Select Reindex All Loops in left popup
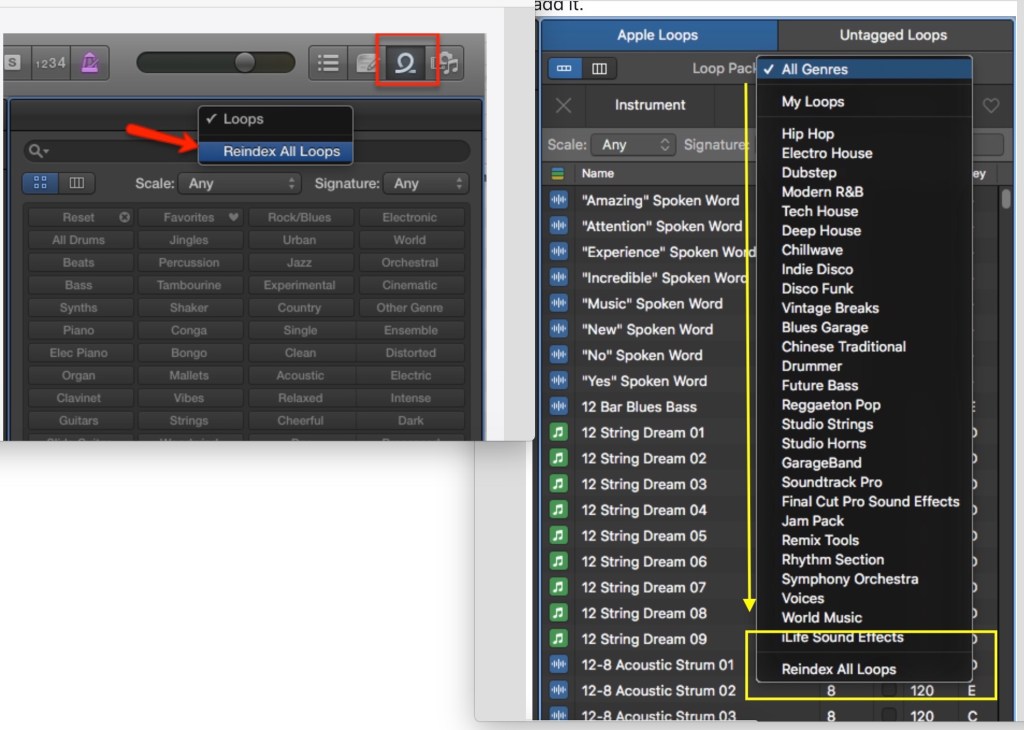 [275, 151]
